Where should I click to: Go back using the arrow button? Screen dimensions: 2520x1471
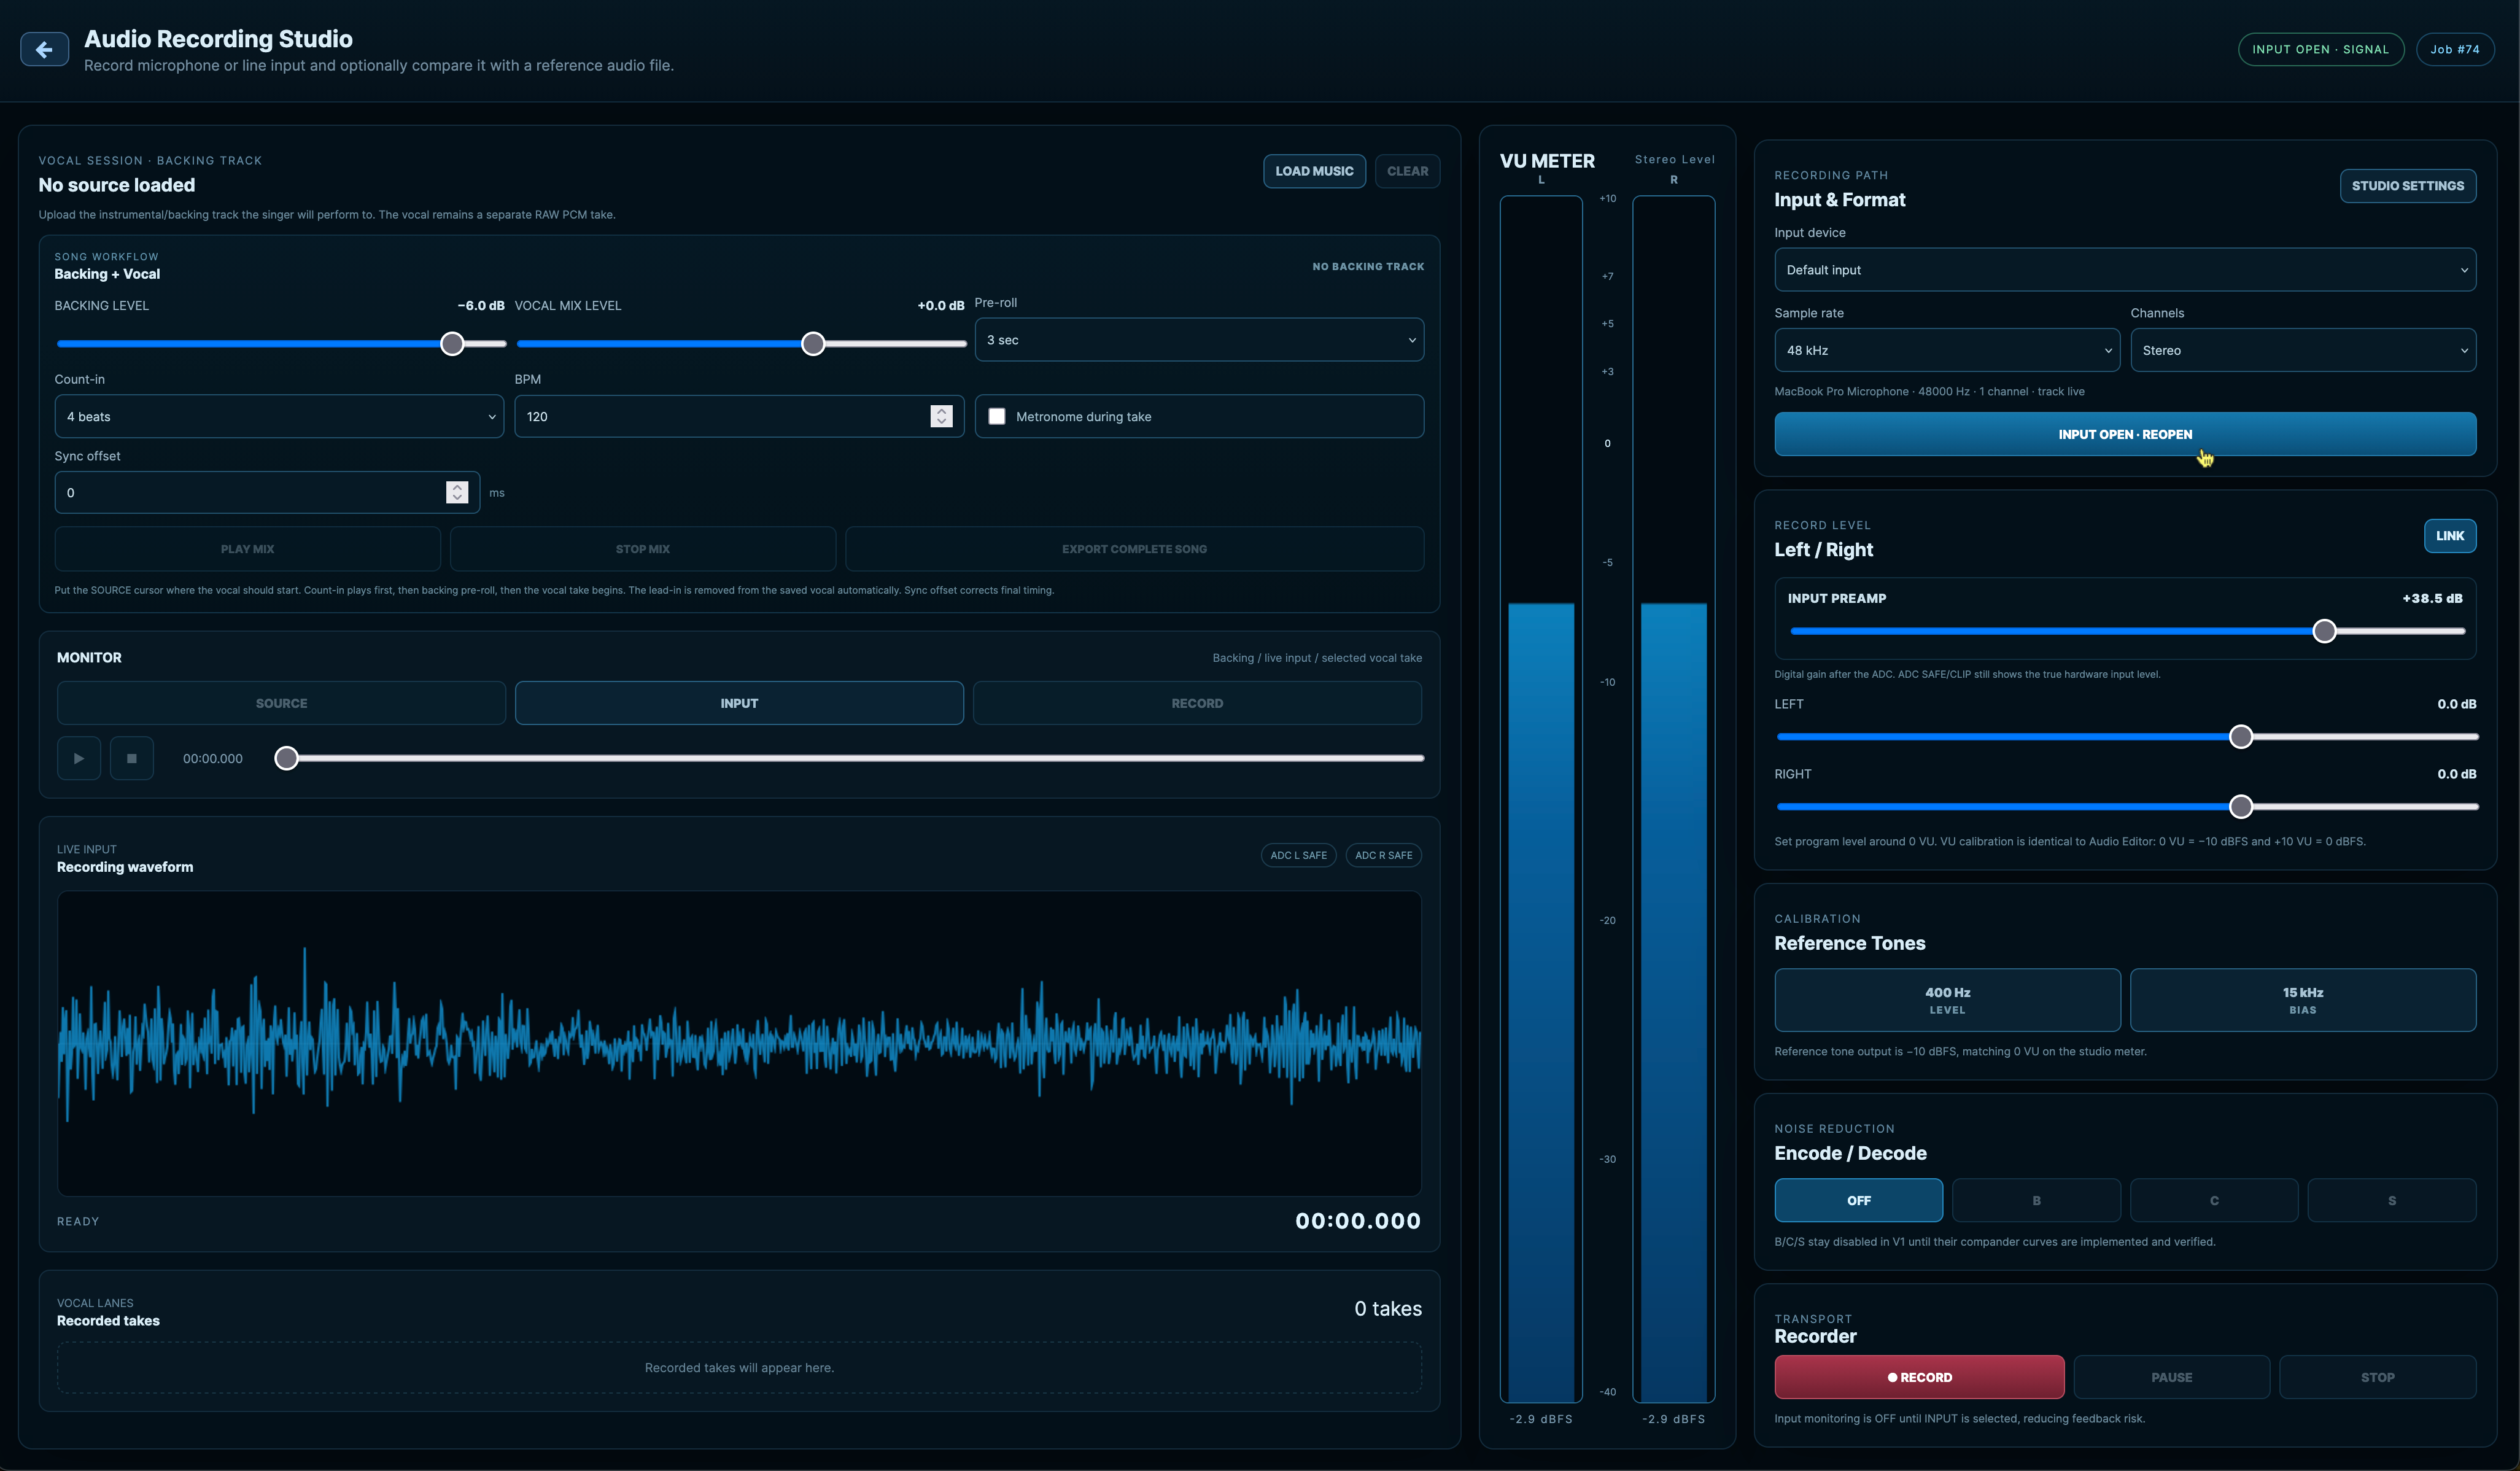coord(44,49)
